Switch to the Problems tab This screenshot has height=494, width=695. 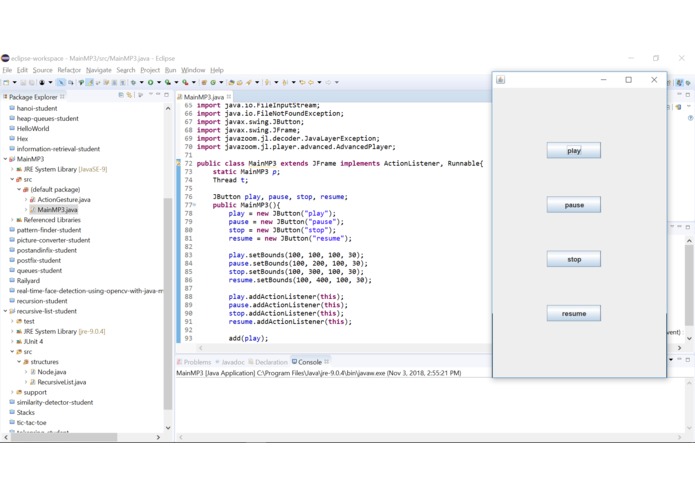tap(194, 362)
